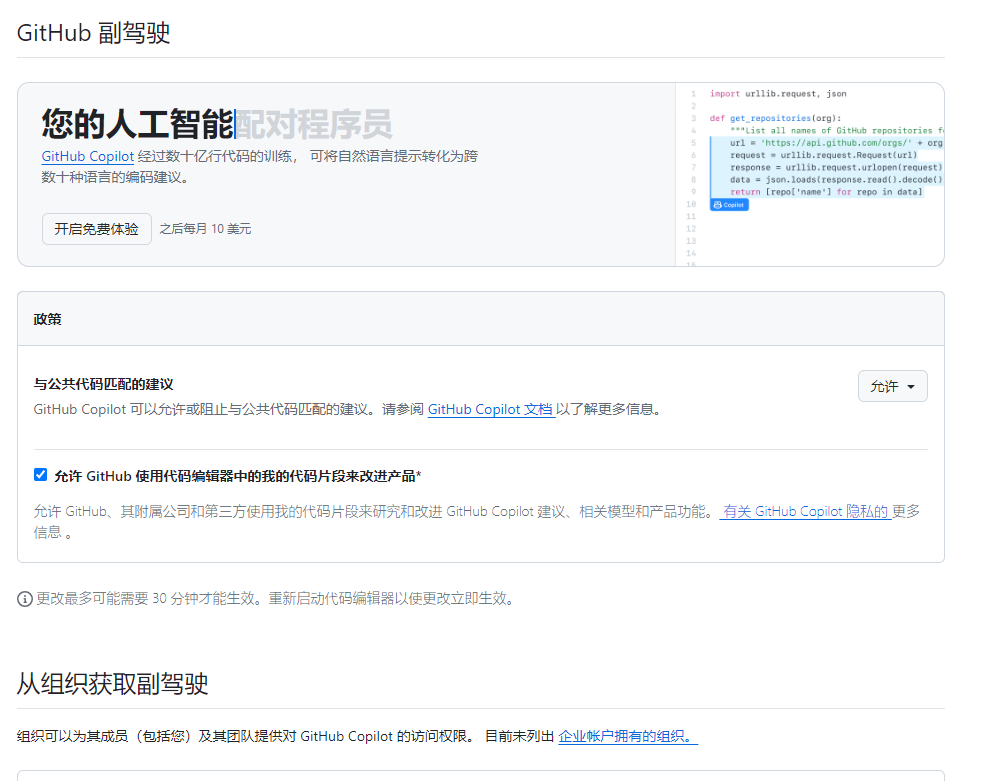Click the GitHub 副驾驶 page title

[94, 33]
